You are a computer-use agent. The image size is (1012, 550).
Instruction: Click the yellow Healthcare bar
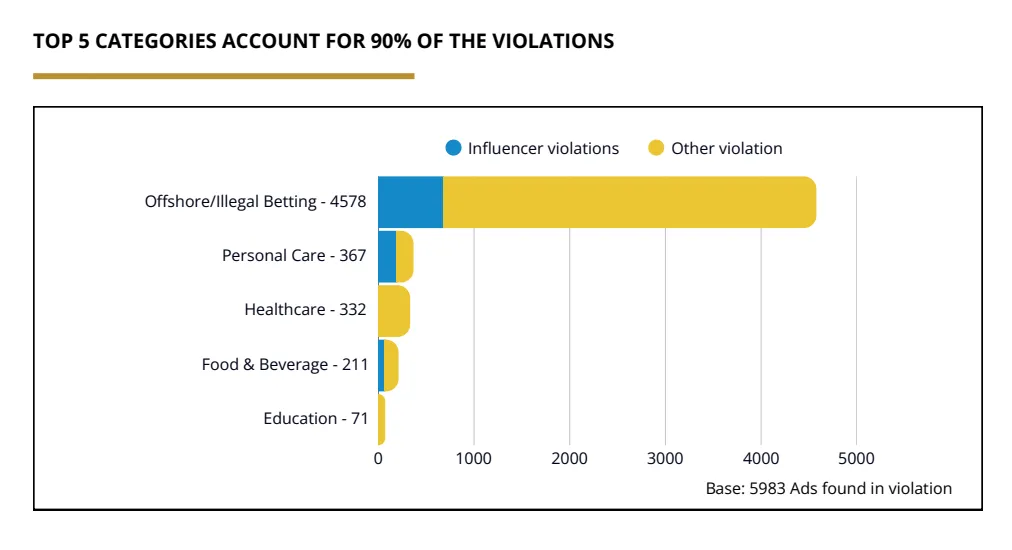(393, 310)
